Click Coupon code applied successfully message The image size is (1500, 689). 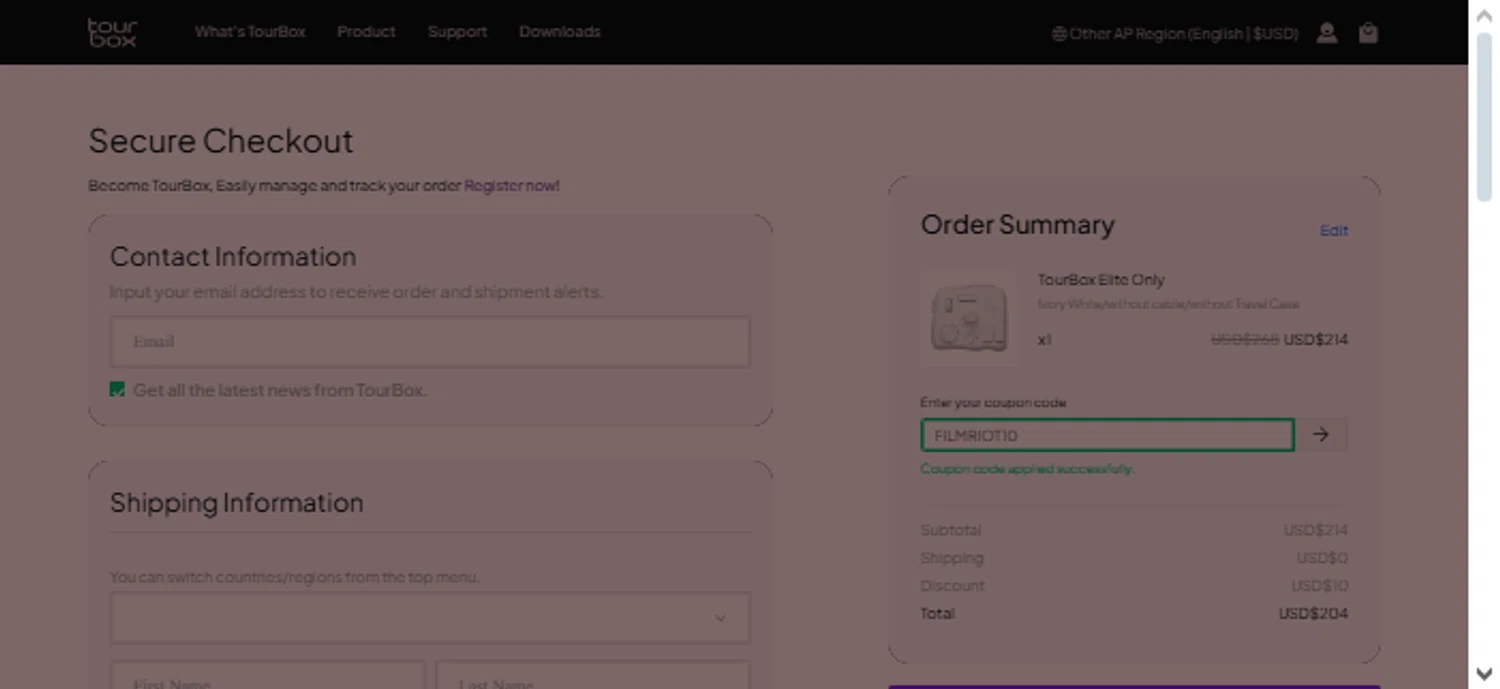[x=1027, y=469]
